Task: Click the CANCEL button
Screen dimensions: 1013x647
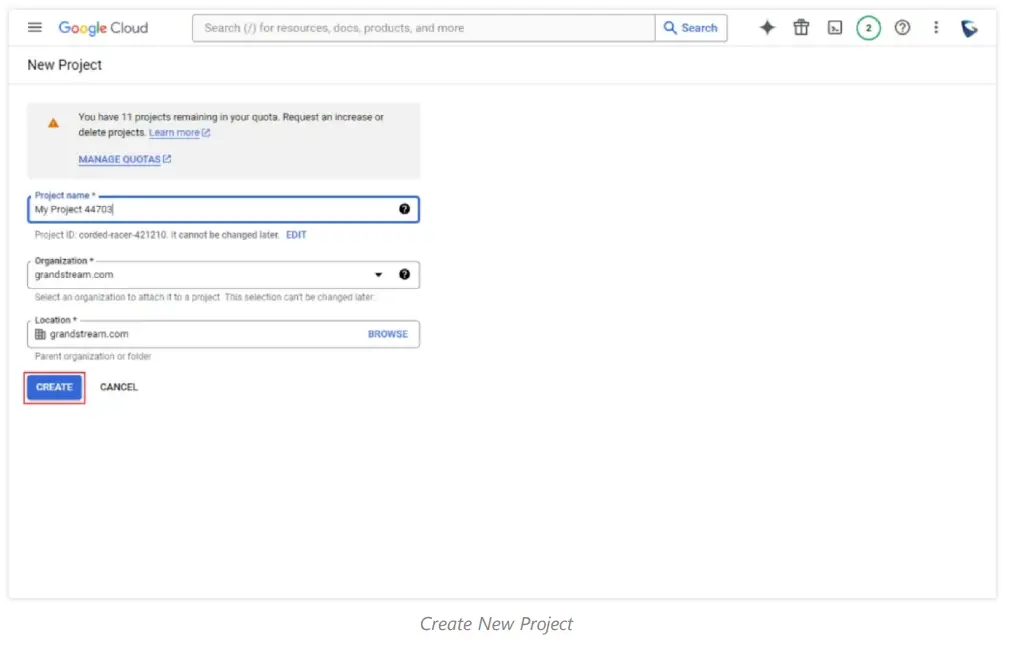Action: coord(119,387)
